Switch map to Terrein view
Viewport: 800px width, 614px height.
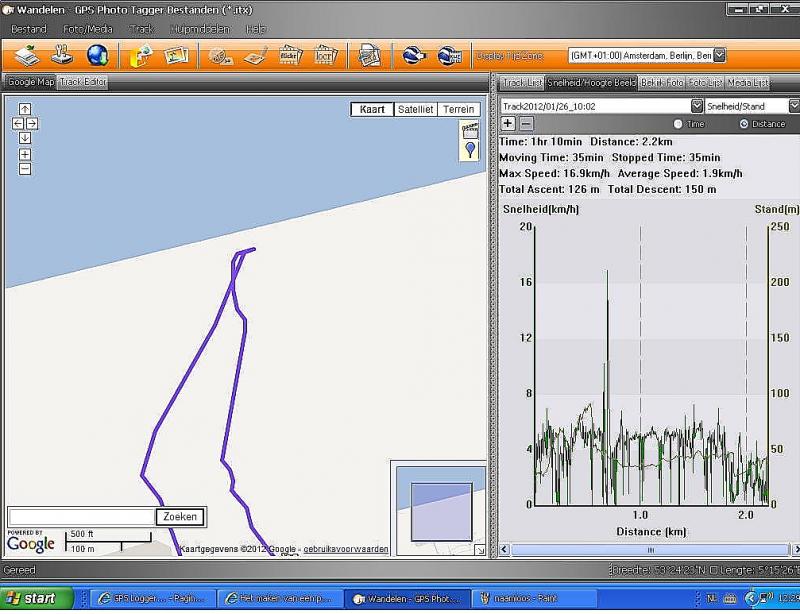459,109
